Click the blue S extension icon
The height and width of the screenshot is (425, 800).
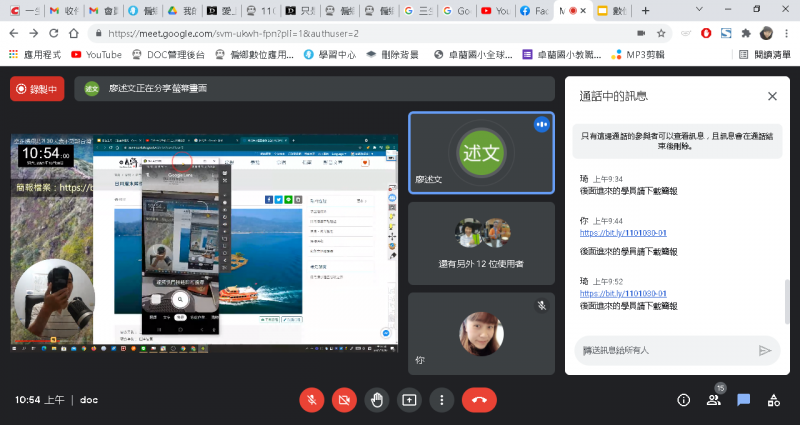coord(726,33)
